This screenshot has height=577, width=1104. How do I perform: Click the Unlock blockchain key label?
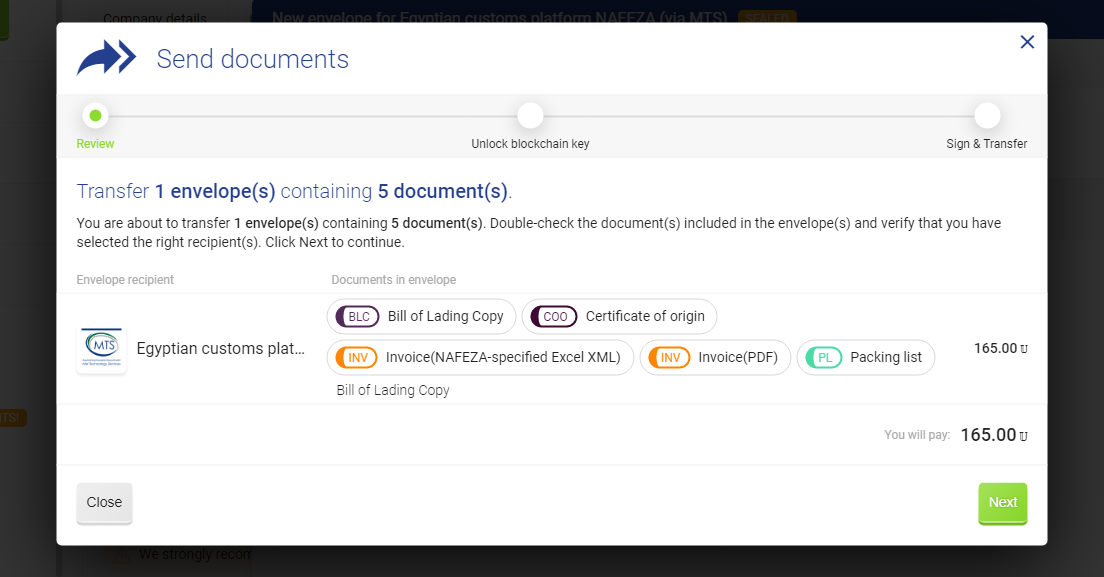point(530,144)
